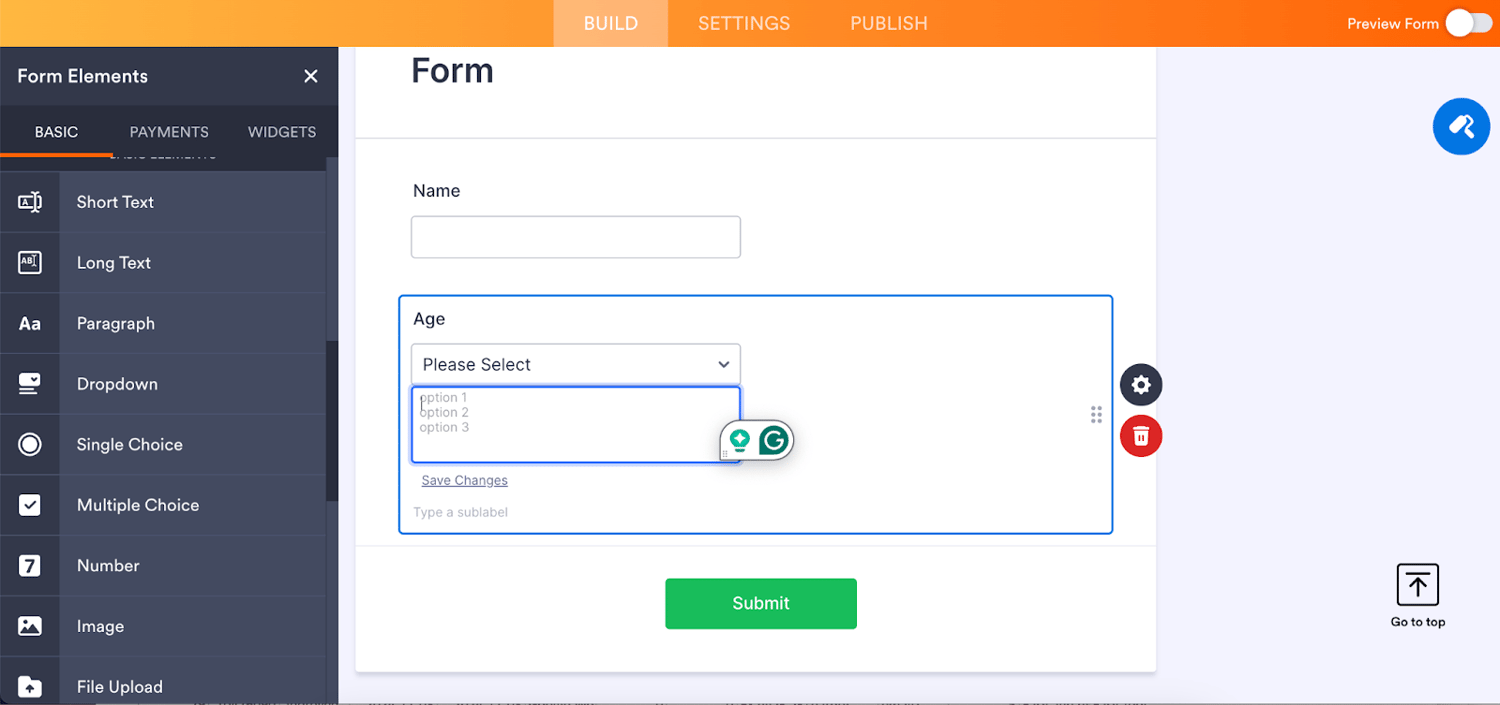Switch to the PAYMENTS tab
This screenshot has width=1500, height=705.
click(168, 131)
